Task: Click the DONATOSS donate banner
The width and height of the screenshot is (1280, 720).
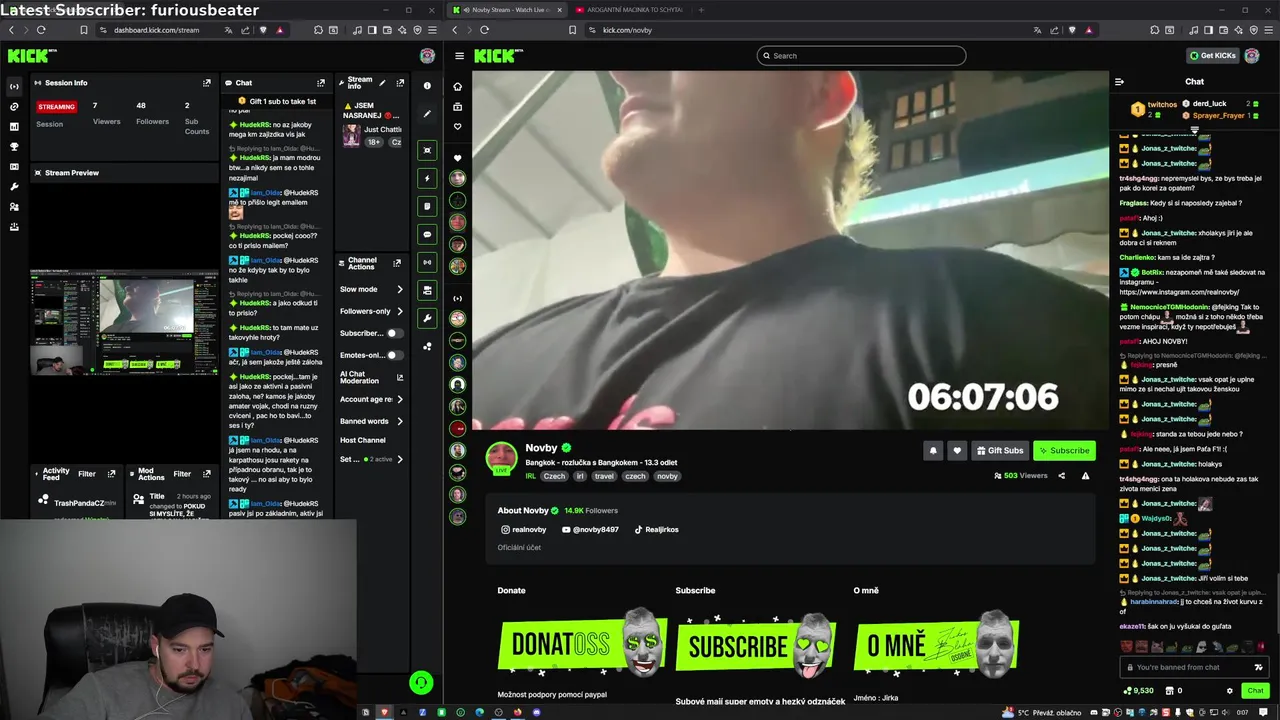Action: point(582,643)
